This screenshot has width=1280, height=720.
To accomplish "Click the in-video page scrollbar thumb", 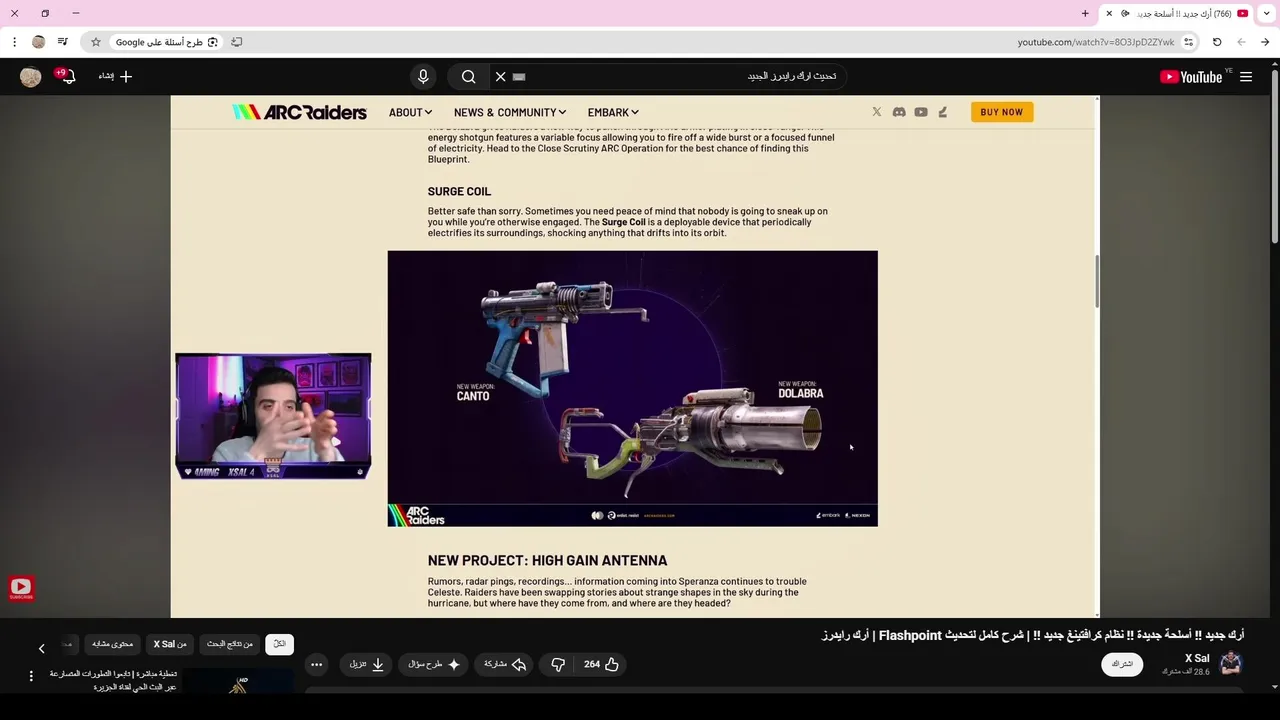I will pyautogui.click(x=1097, y=282).
